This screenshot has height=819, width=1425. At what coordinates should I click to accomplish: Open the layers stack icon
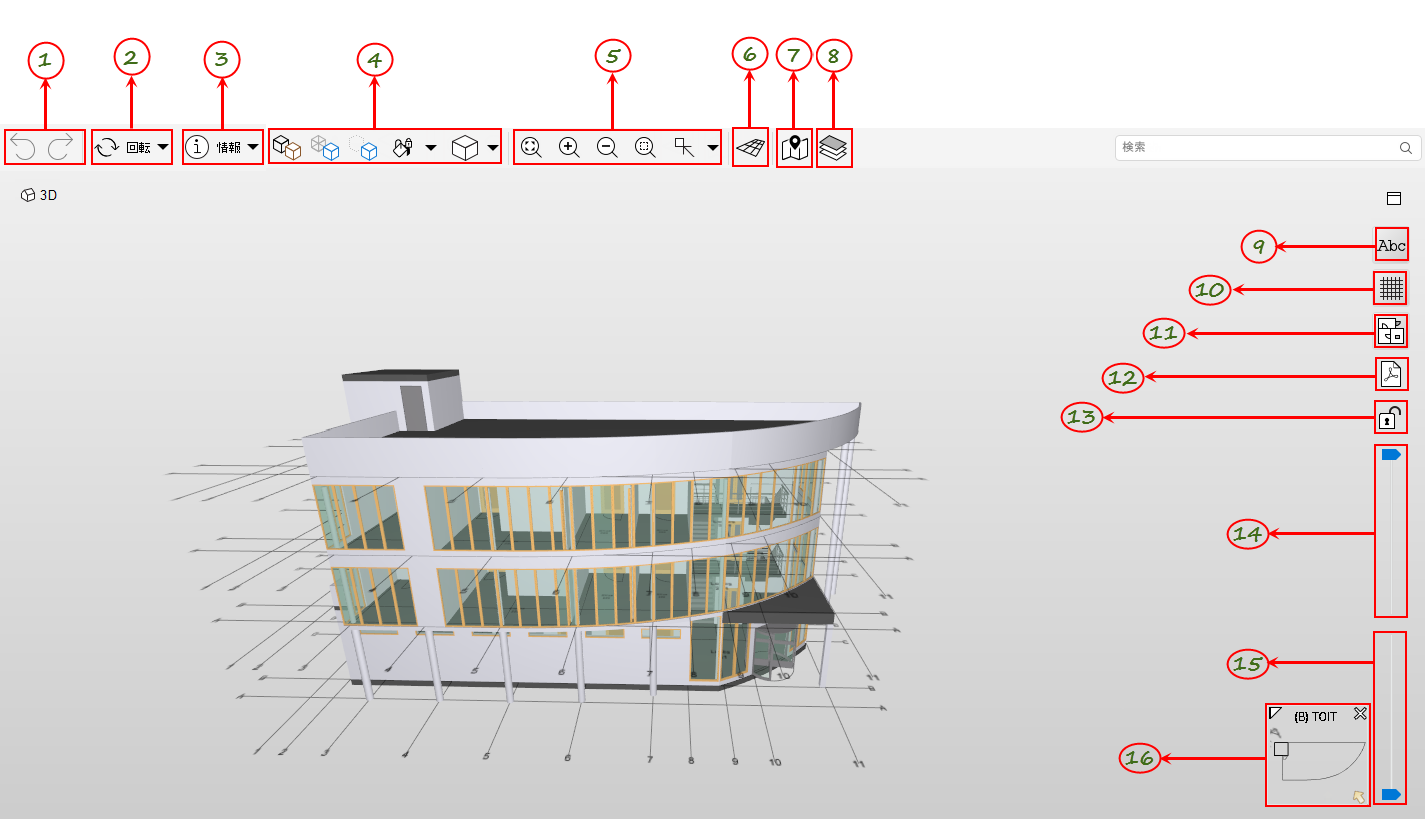tap(834, 148)
